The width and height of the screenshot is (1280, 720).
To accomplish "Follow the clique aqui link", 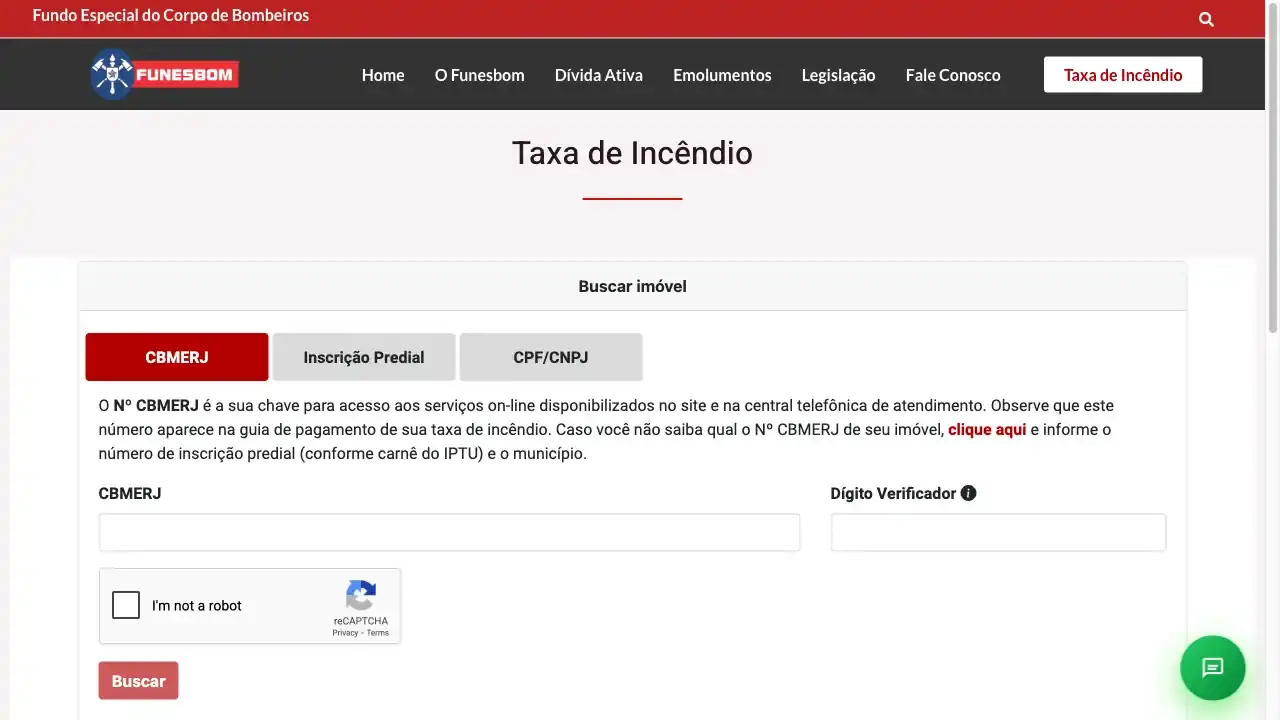I will point(987,429).
